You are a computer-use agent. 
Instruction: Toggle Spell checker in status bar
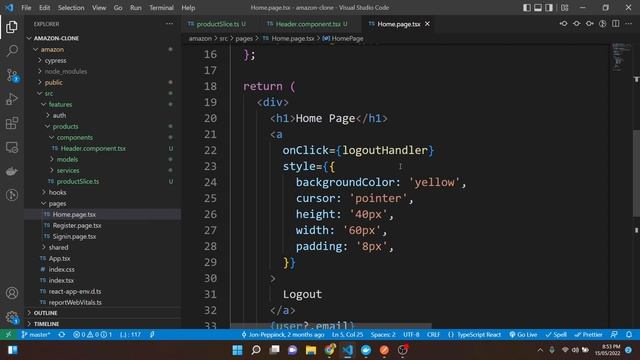coord(556,334)
